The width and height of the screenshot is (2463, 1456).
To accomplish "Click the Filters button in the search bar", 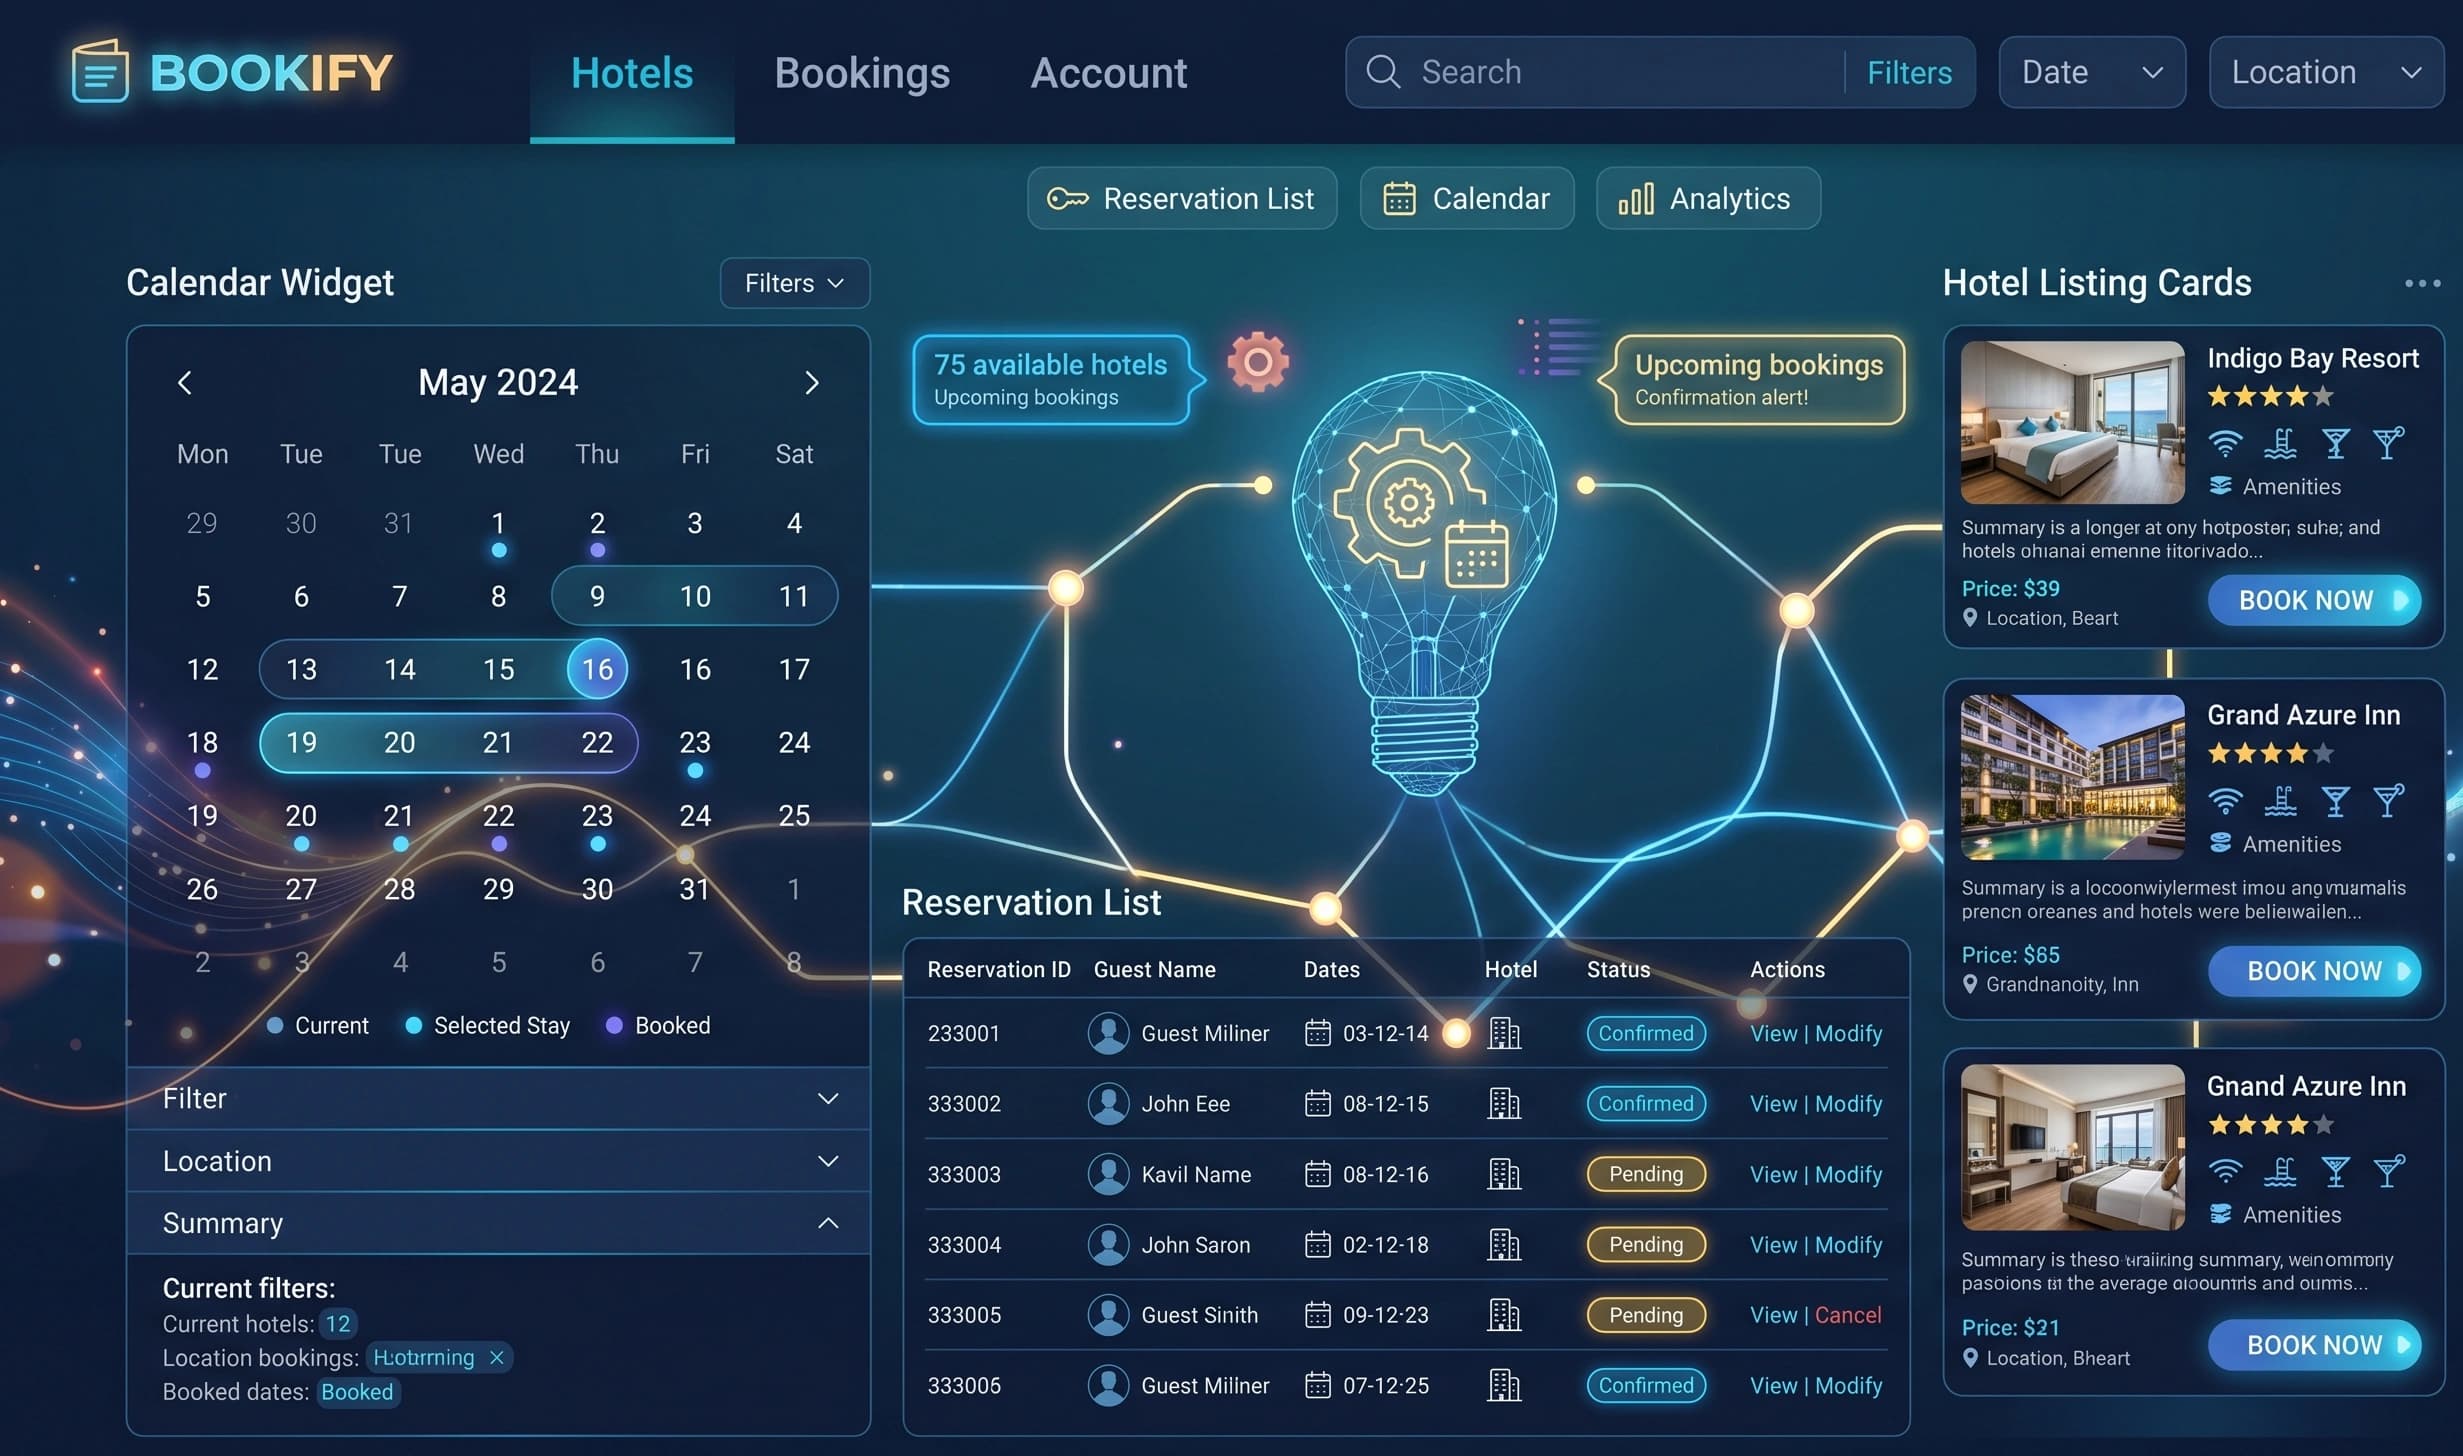I will coord(1909,72).
